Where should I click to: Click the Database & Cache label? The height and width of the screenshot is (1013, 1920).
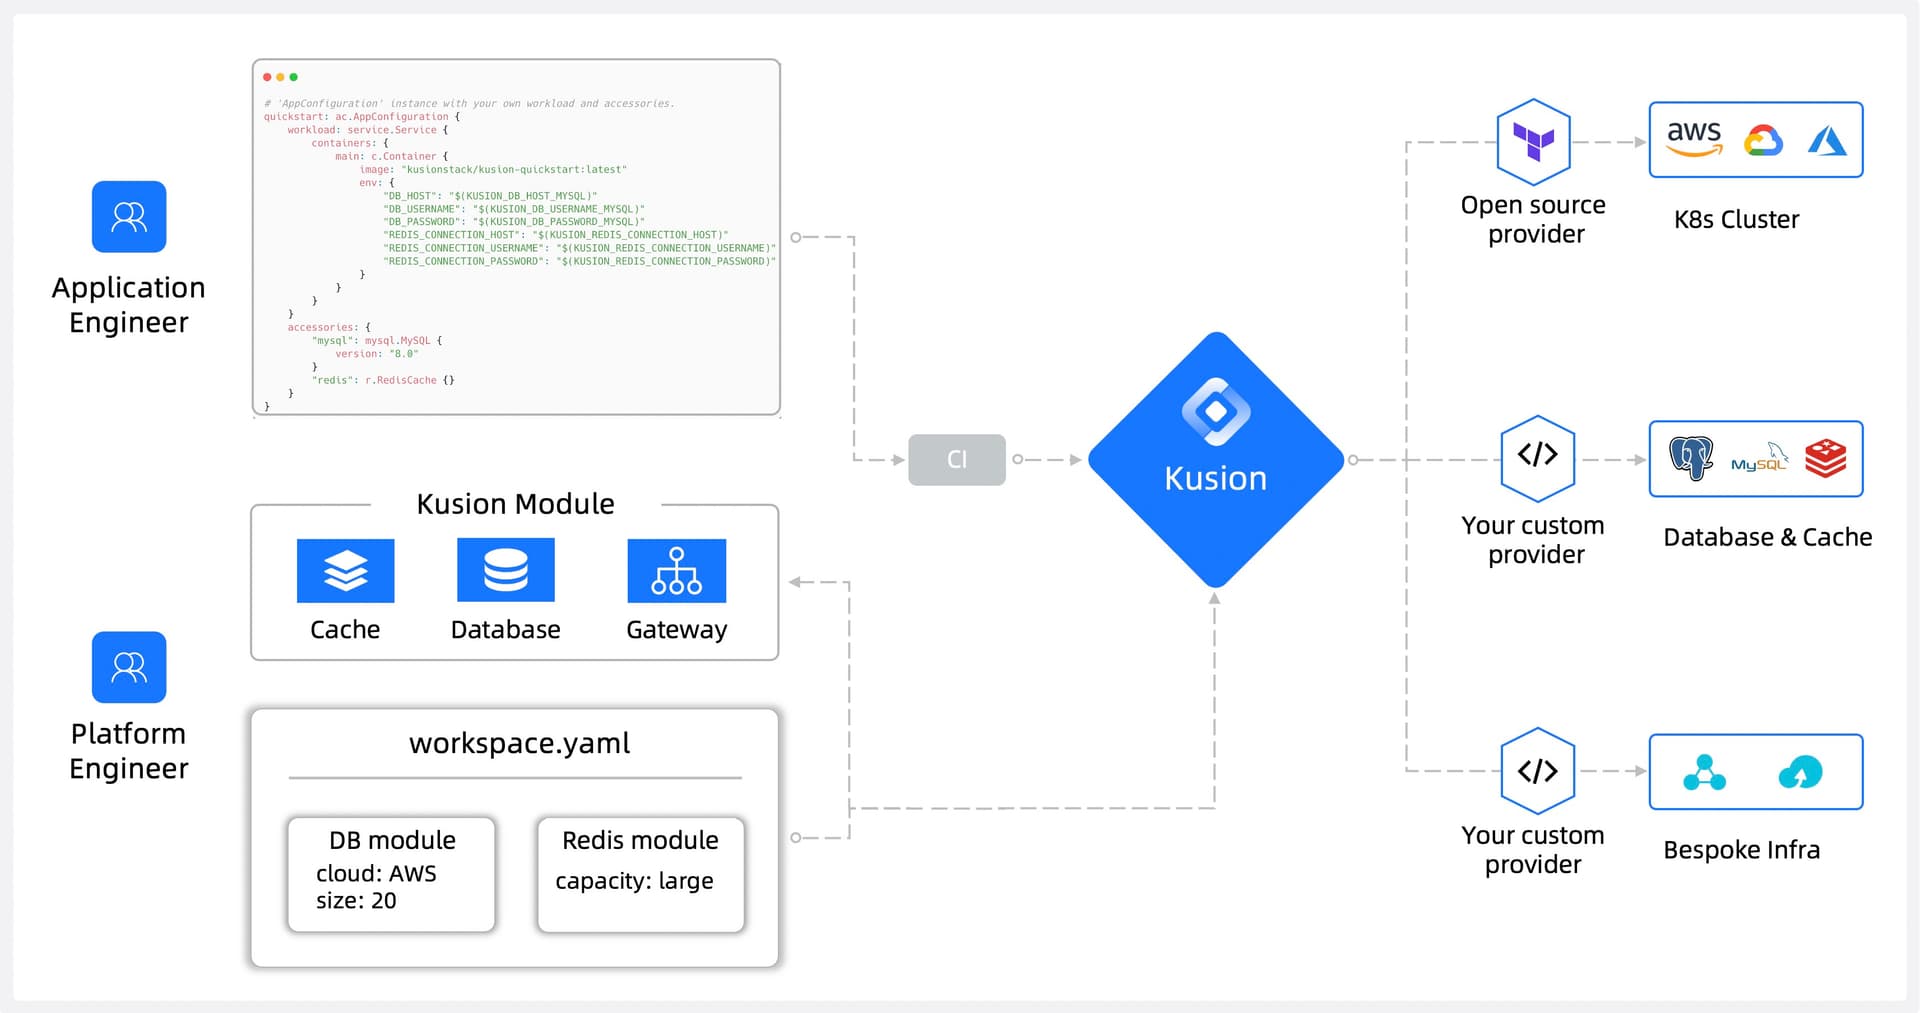[x=1767, y=537]
